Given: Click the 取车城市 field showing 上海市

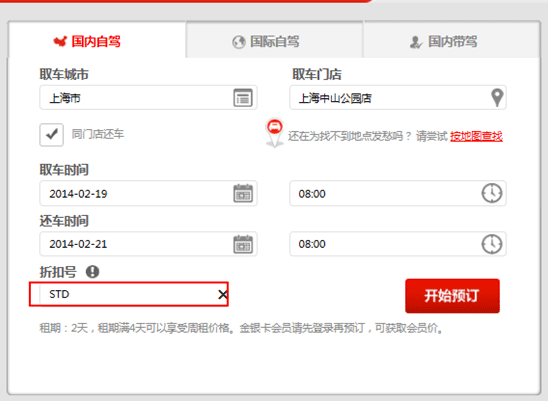Looking at the screenshot, I should pyautogui.click(x=148, y=98).
